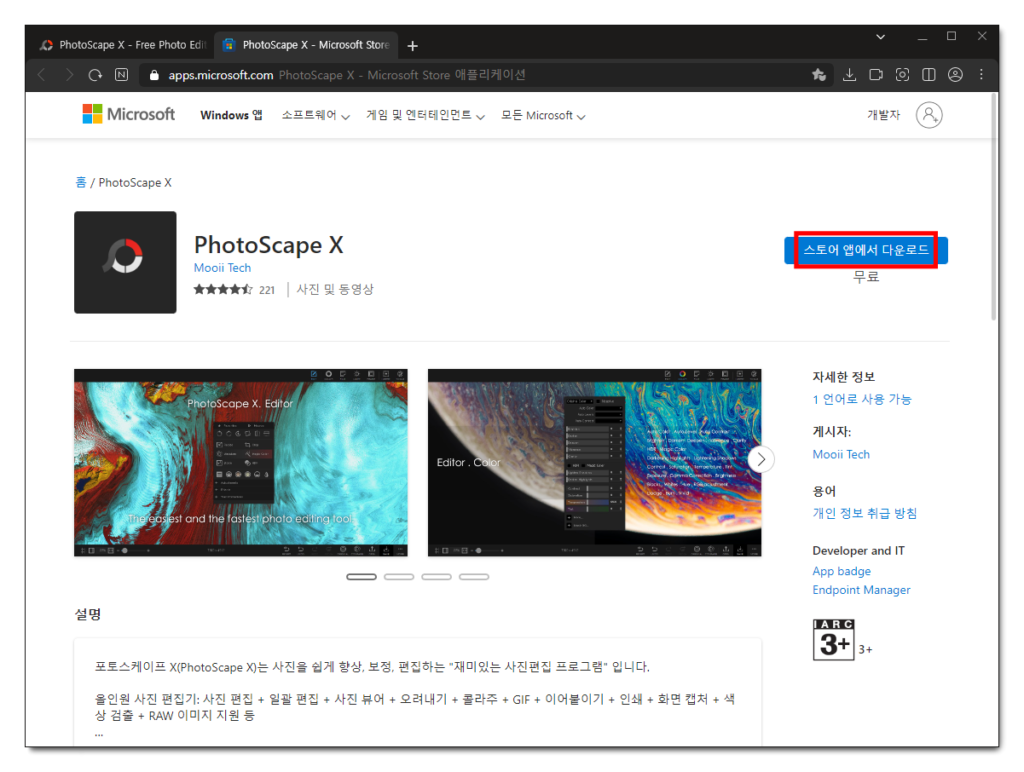This screenshot has height=772, width=1024.
Task: Select the first carousel indicator
Action: click(x=361, y=577)
